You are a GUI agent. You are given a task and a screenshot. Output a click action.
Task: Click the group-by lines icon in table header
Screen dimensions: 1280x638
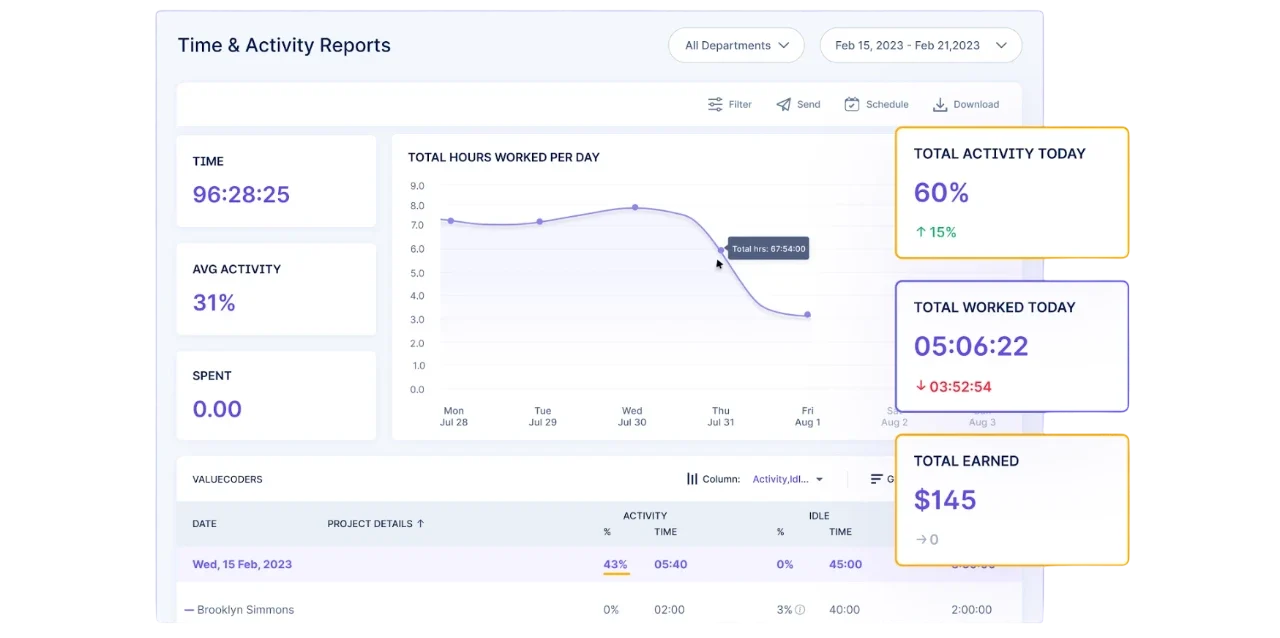(x=876, y=479)
